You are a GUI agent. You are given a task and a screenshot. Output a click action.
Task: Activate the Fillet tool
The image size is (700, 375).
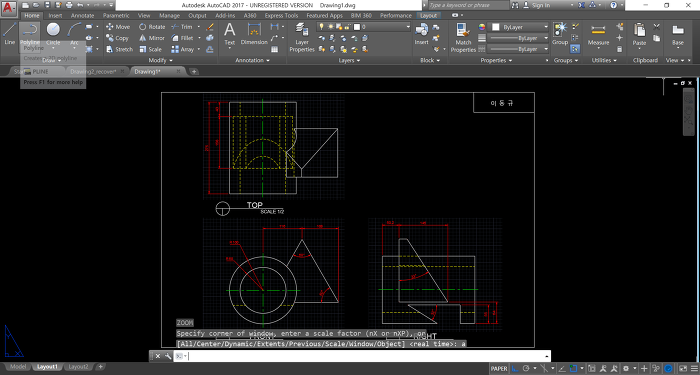coord(183,38)
